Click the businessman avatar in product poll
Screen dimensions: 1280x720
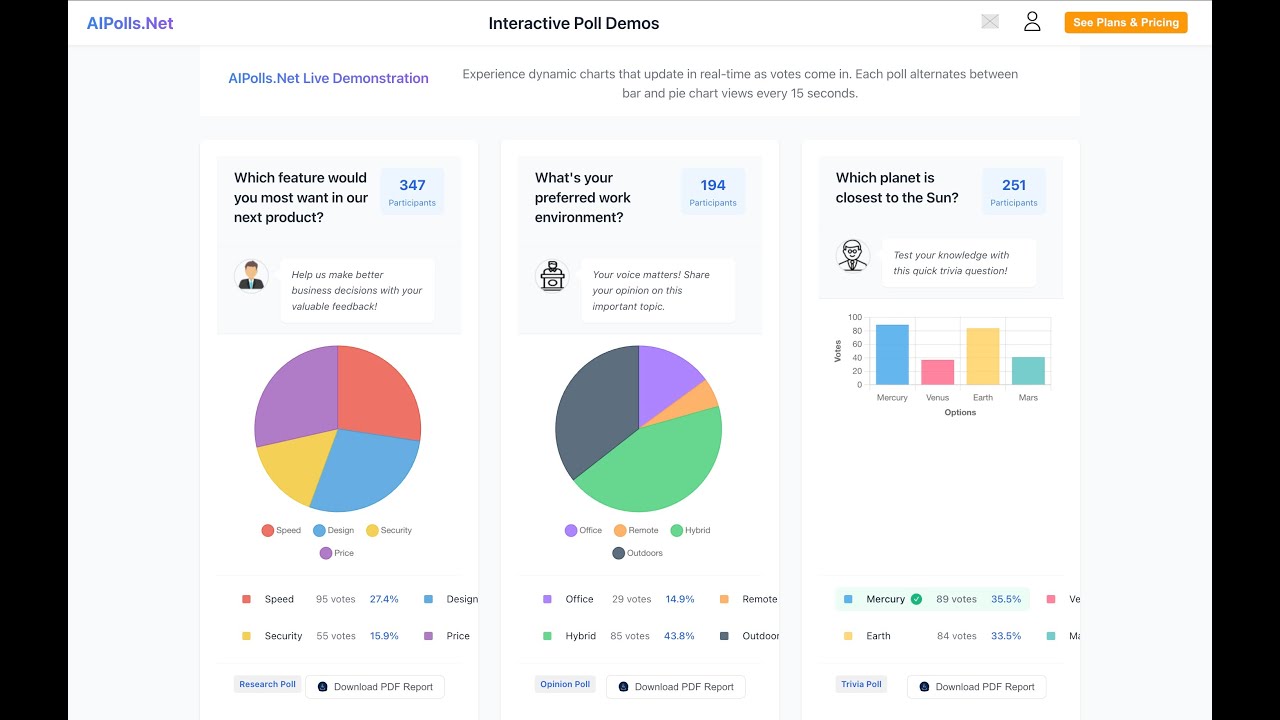tap(251, 275)
